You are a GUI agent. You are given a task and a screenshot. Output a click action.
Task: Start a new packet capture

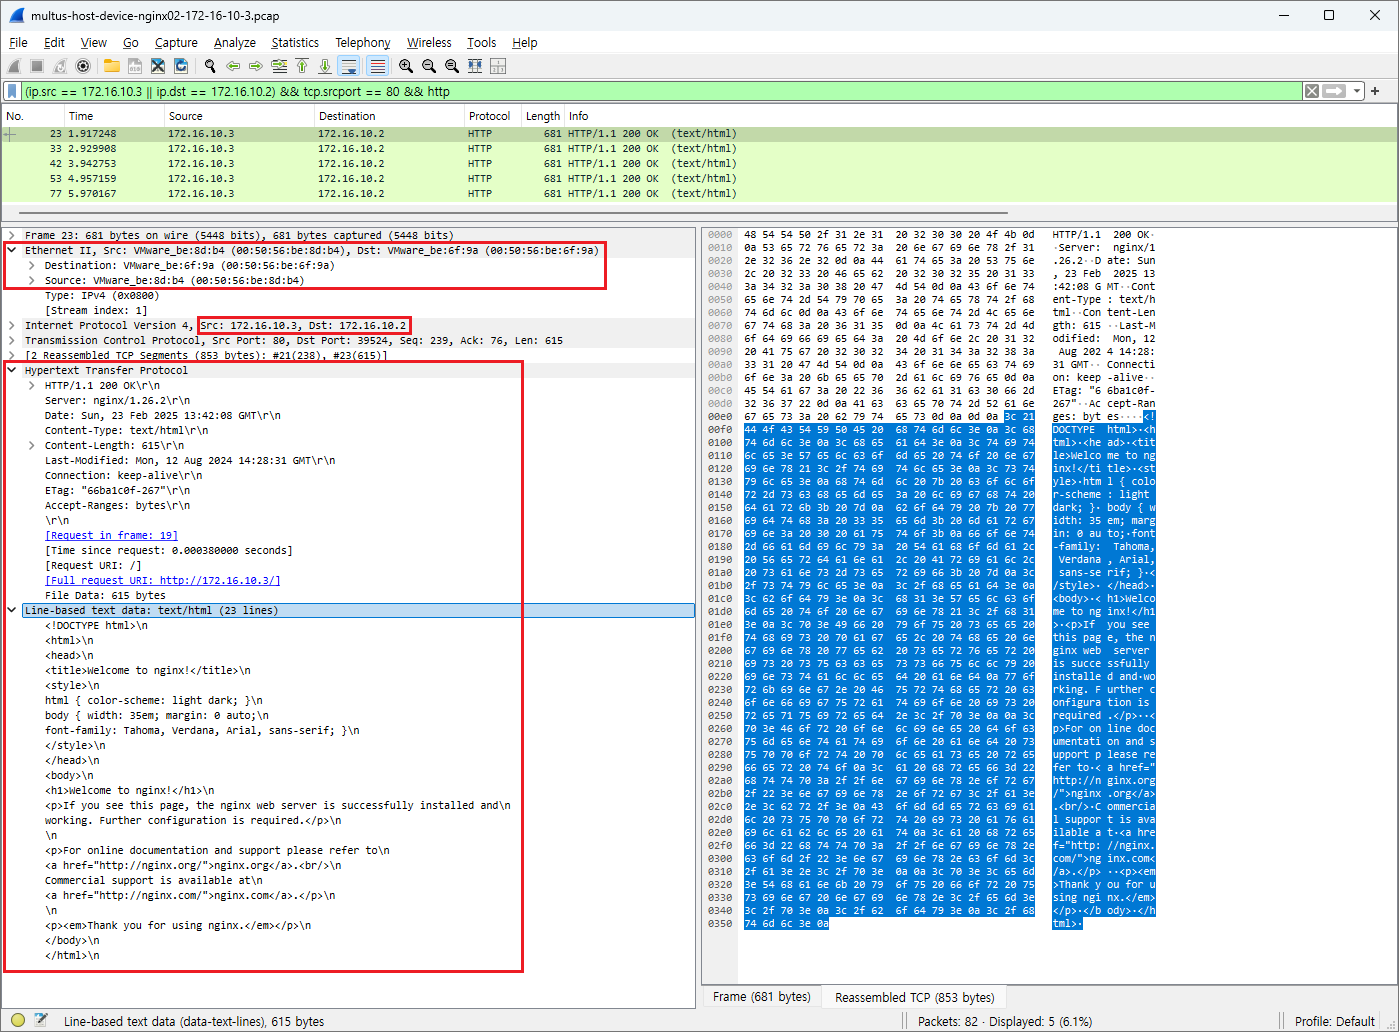(14, 66)
